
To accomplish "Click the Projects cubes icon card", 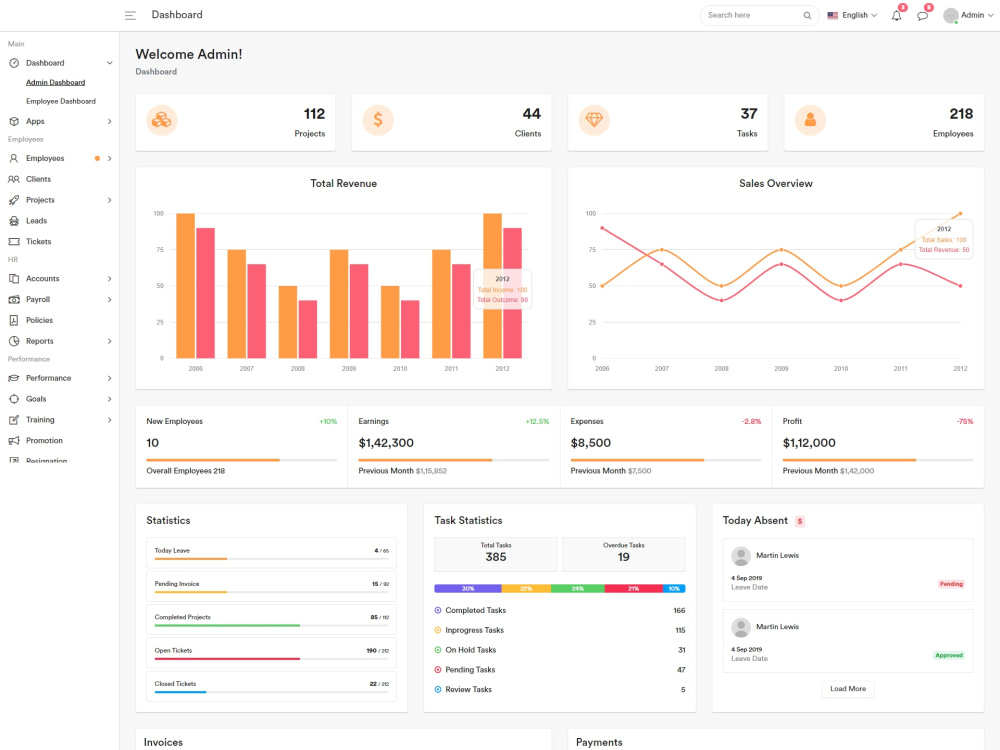I will point(162,120).
